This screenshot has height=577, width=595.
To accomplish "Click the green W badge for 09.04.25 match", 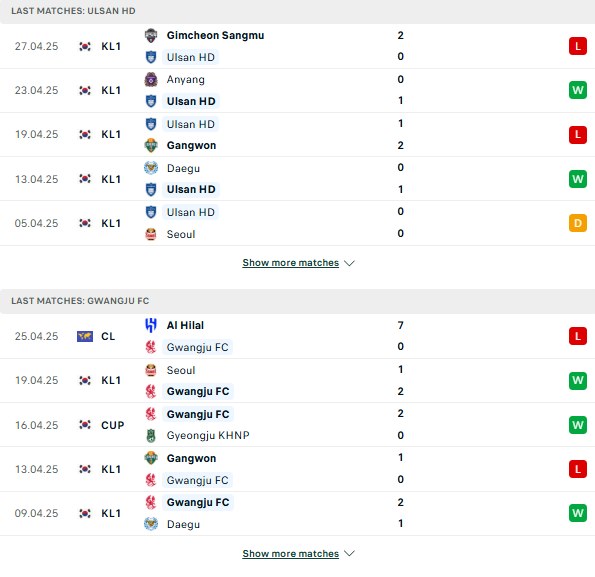I will coord(578,513).
